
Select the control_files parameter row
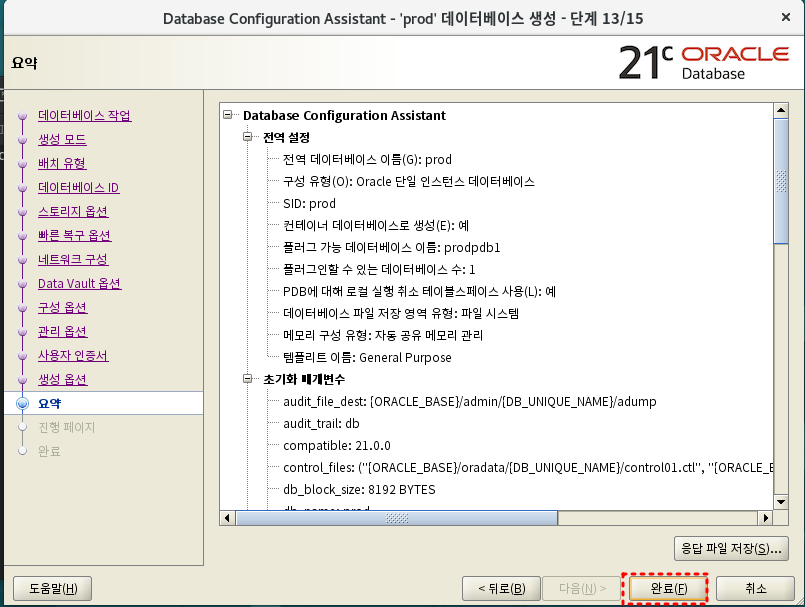(x=528, y=468)
